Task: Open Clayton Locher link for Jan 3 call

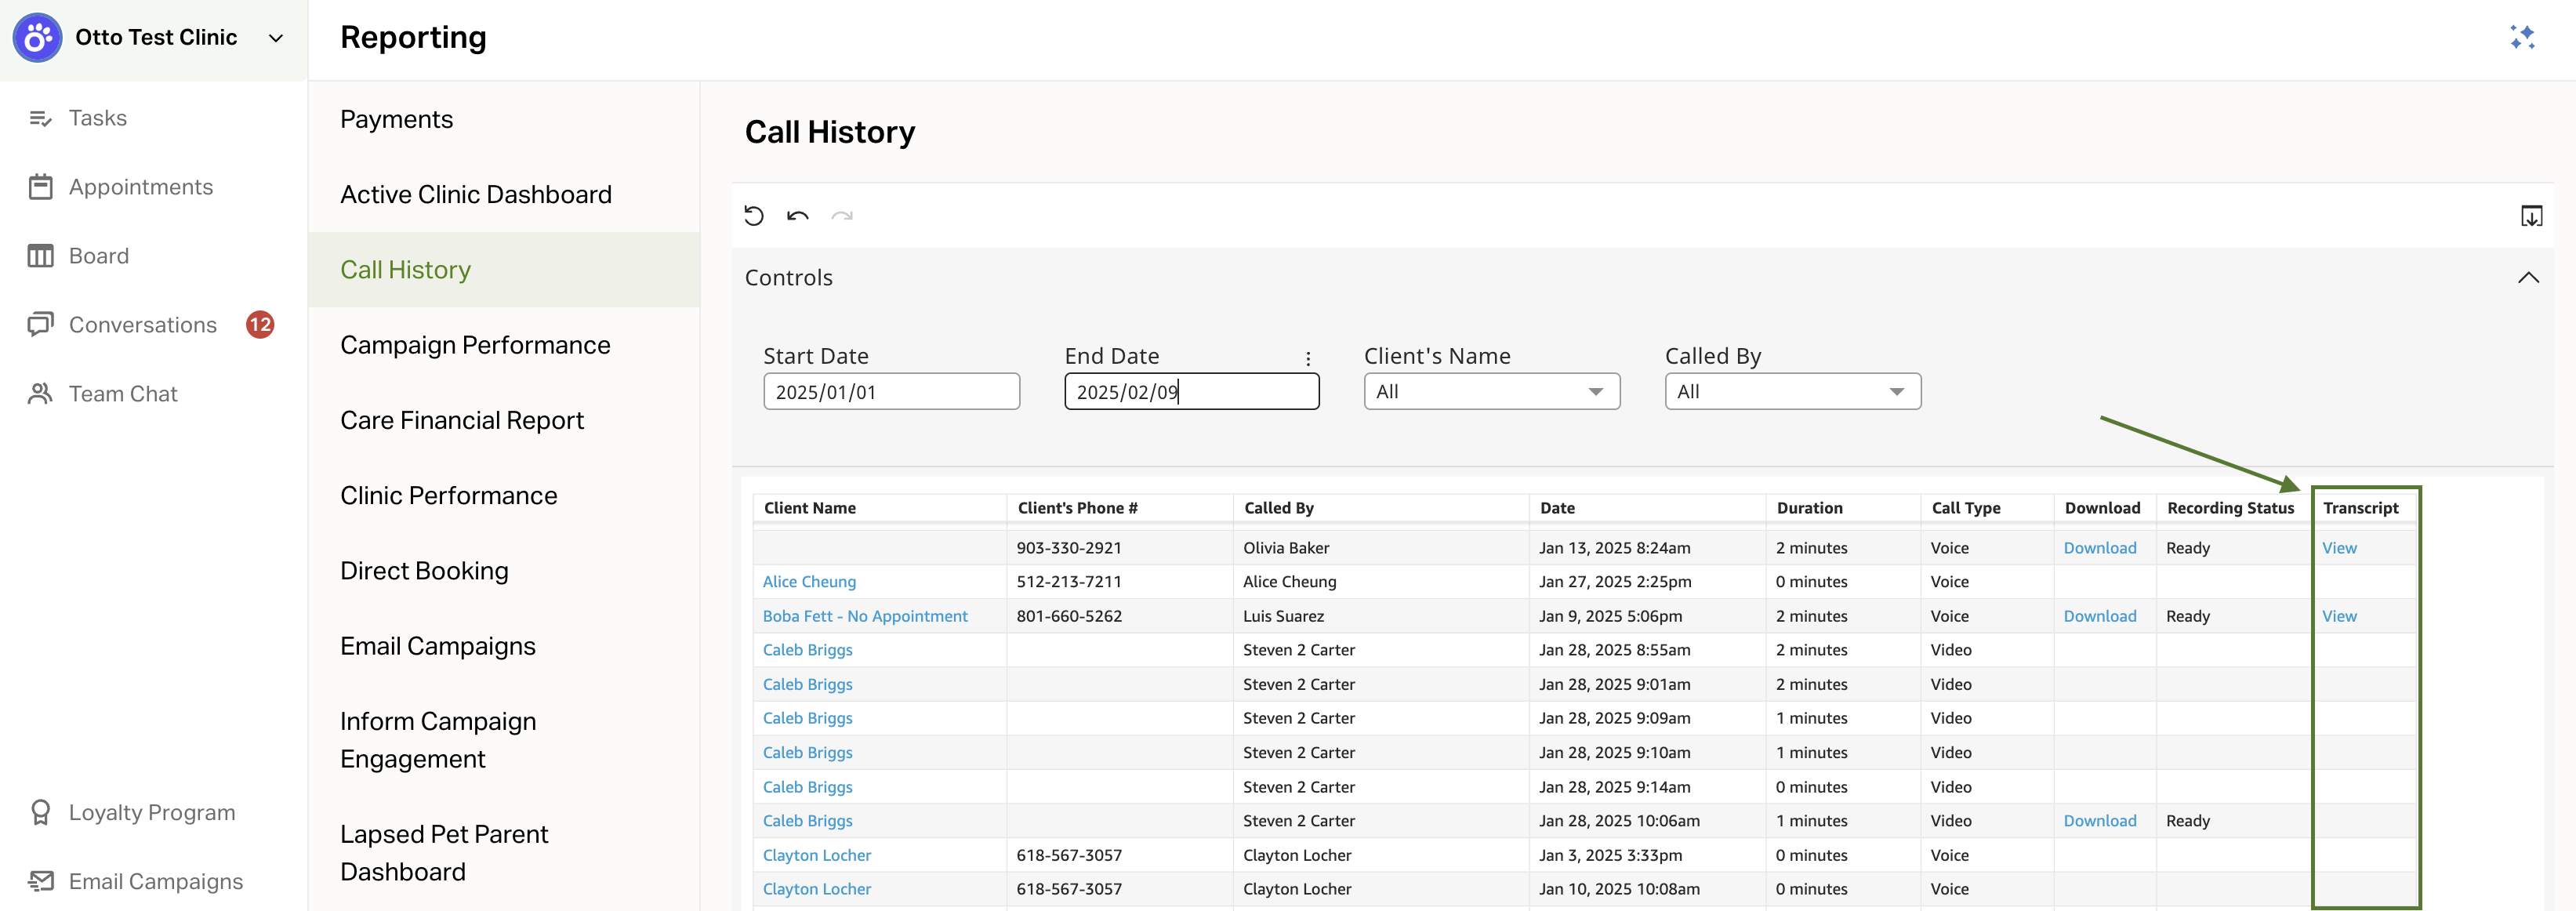Action: click(816, 855)
